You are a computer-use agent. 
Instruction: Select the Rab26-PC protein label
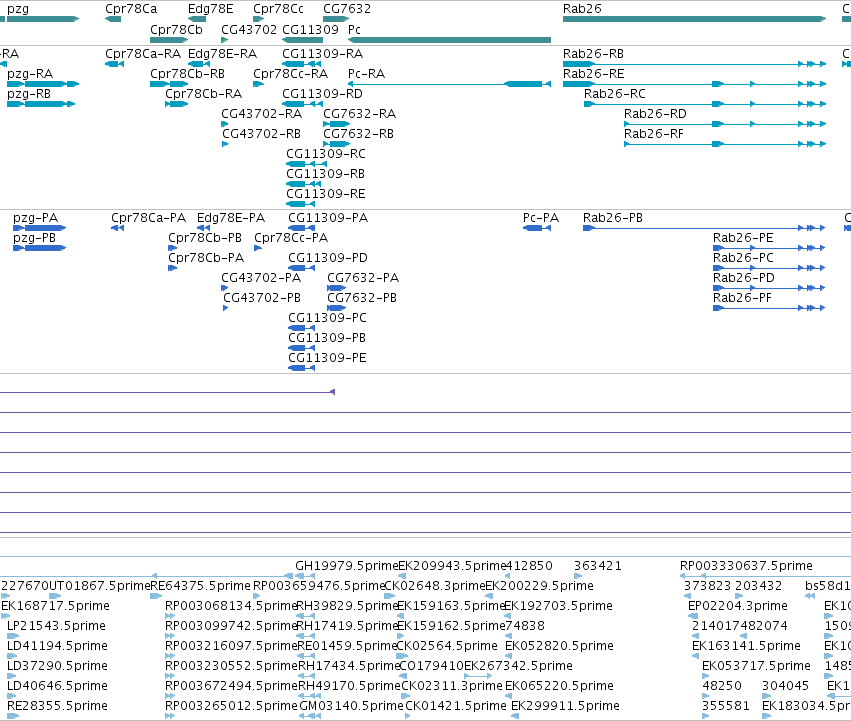click(743, 258)
